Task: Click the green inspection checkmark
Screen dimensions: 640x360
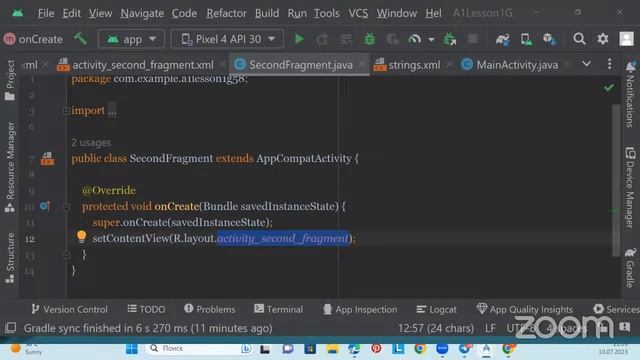Action: coord(609,88)
